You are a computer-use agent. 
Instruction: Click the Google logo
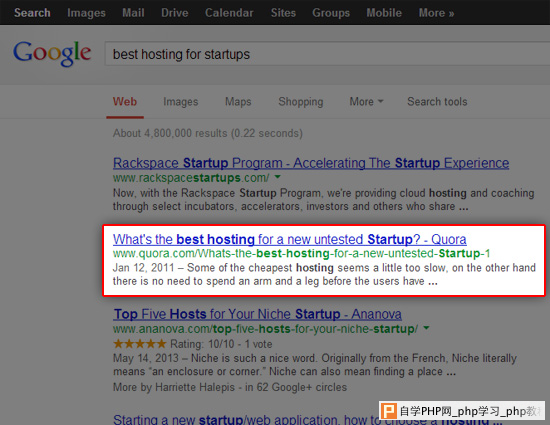(x=52, y=53)
